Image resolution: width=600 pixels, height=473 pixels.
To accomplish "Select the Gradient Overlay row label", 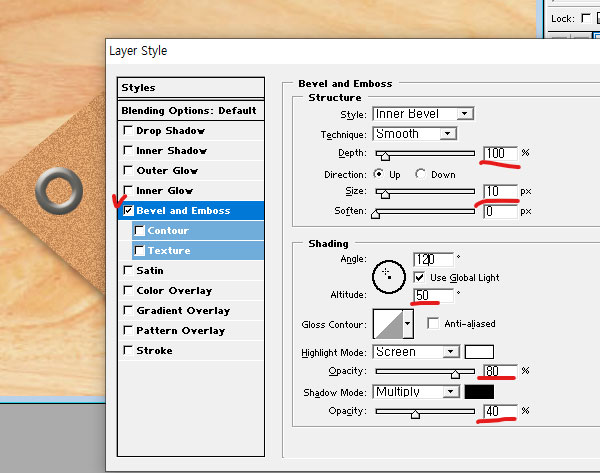I will click(x=183, y=311).
